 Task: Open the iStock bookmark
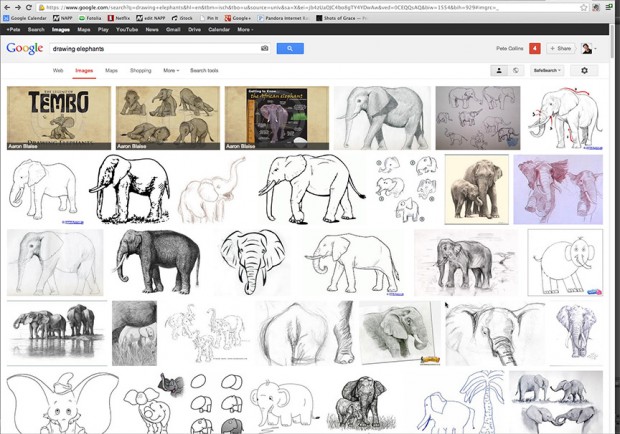(x=182, y=18)
